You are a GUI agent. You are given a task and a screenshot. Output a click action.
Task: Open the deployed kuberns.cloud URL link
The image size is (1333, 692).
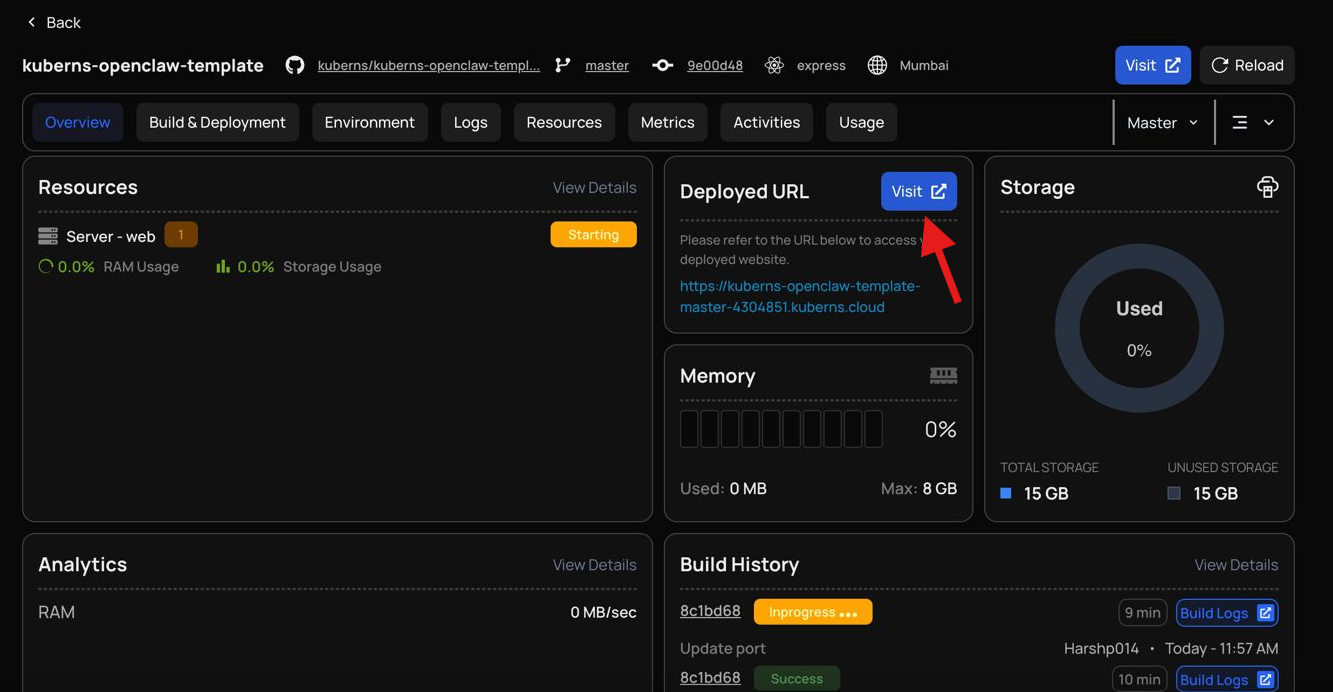point(799,296)
